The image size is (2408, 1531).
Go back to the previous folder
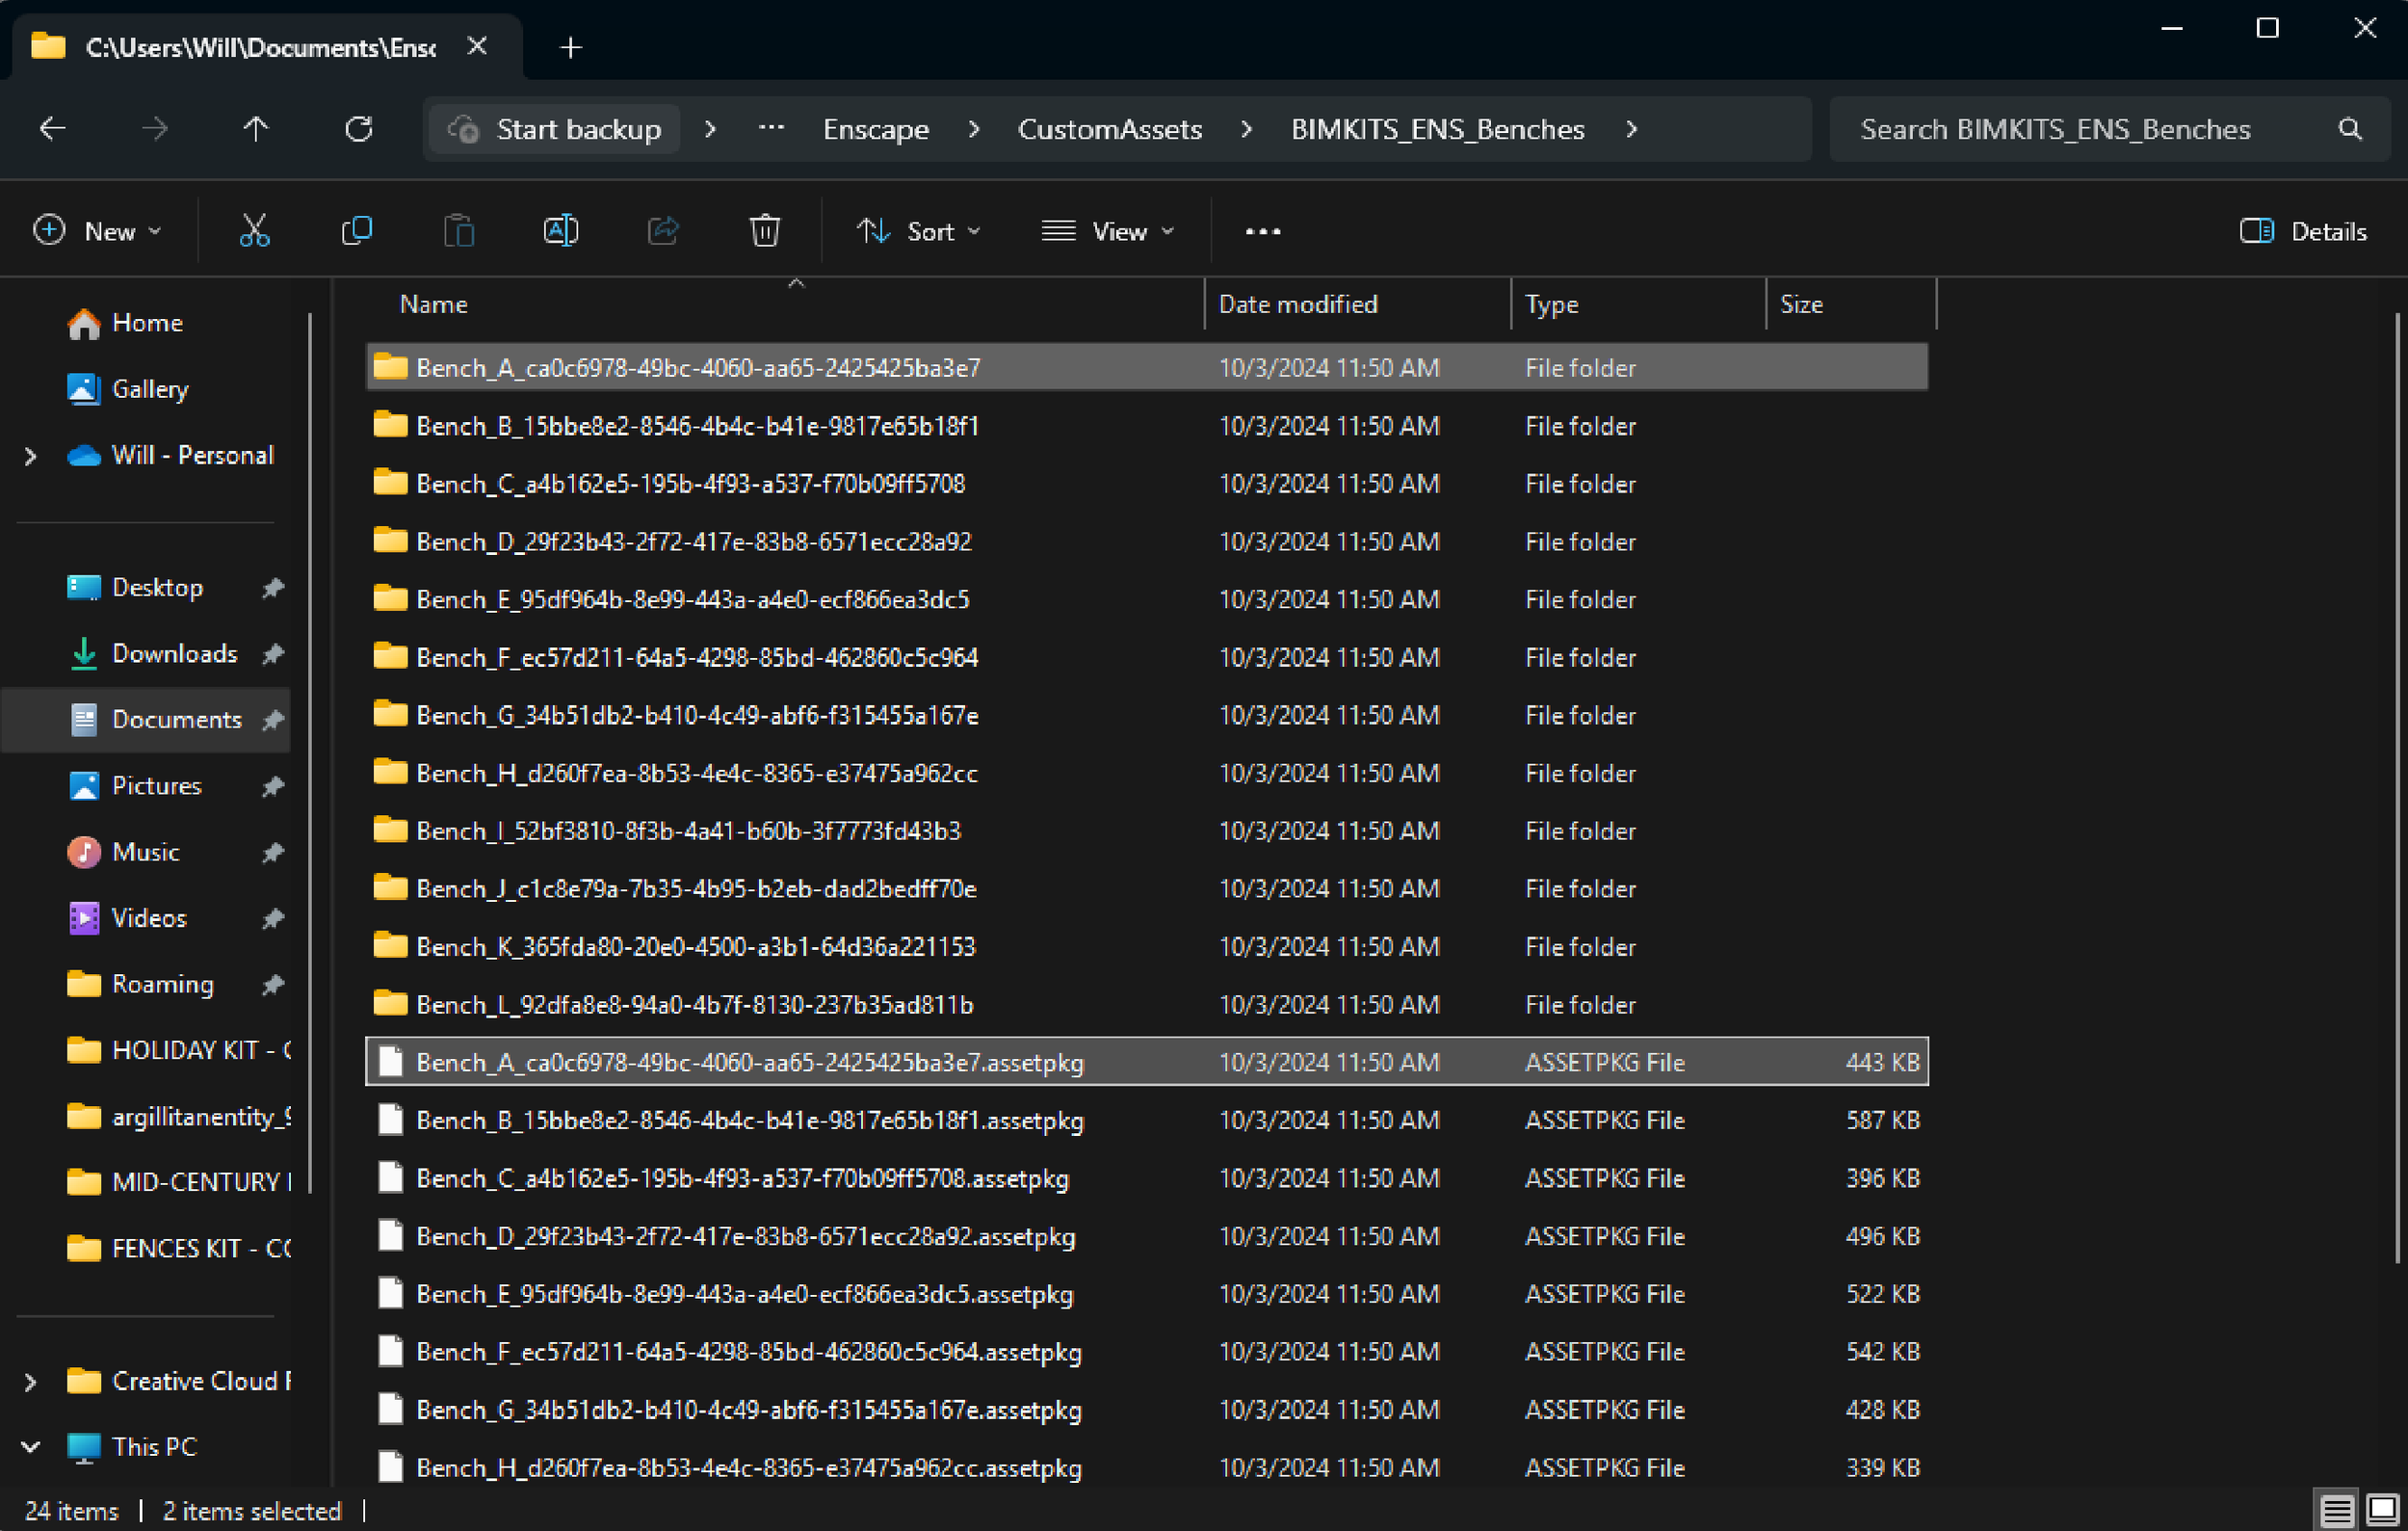click(52, 129)
